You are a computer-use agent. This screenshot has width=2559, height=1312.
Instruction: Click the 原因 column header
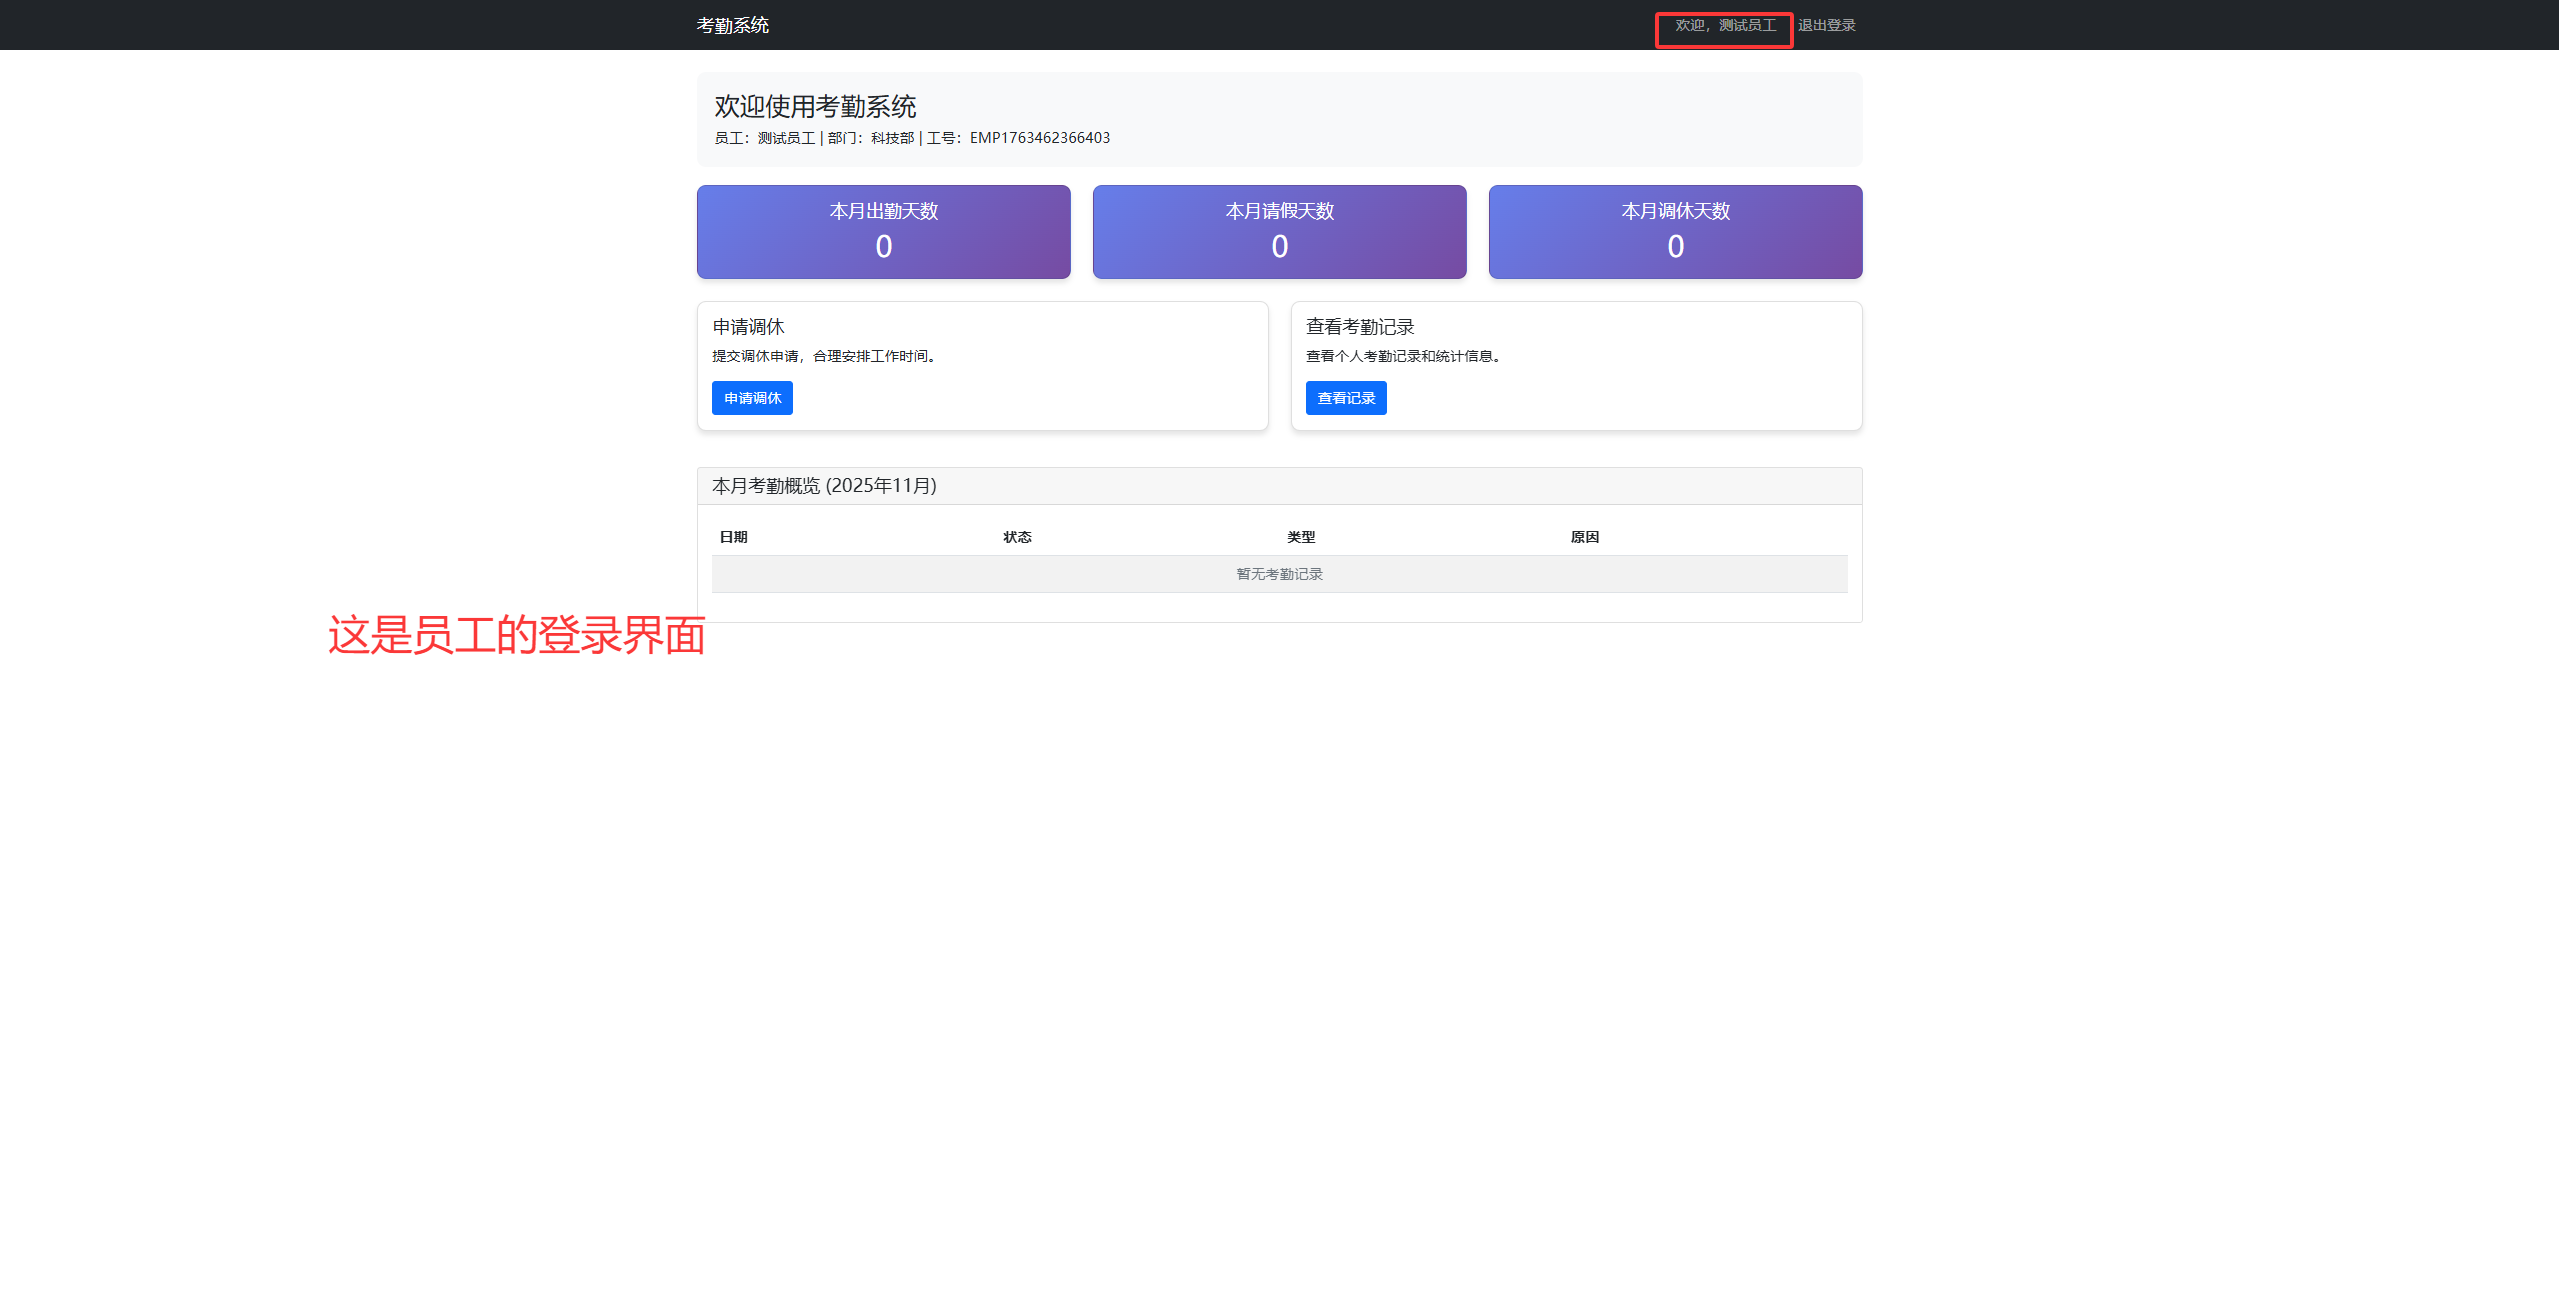coord(1584,537)
